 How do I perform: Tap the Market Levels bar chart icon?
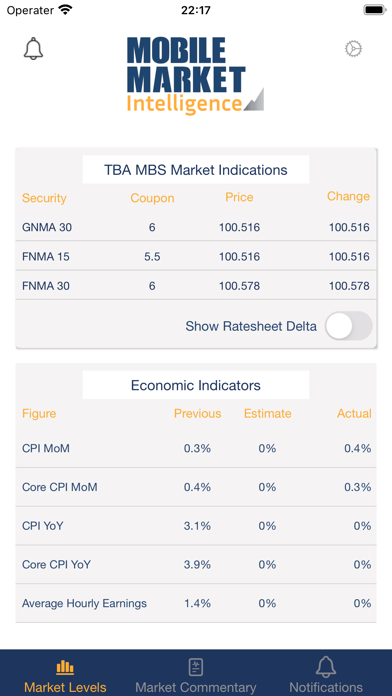65,667
